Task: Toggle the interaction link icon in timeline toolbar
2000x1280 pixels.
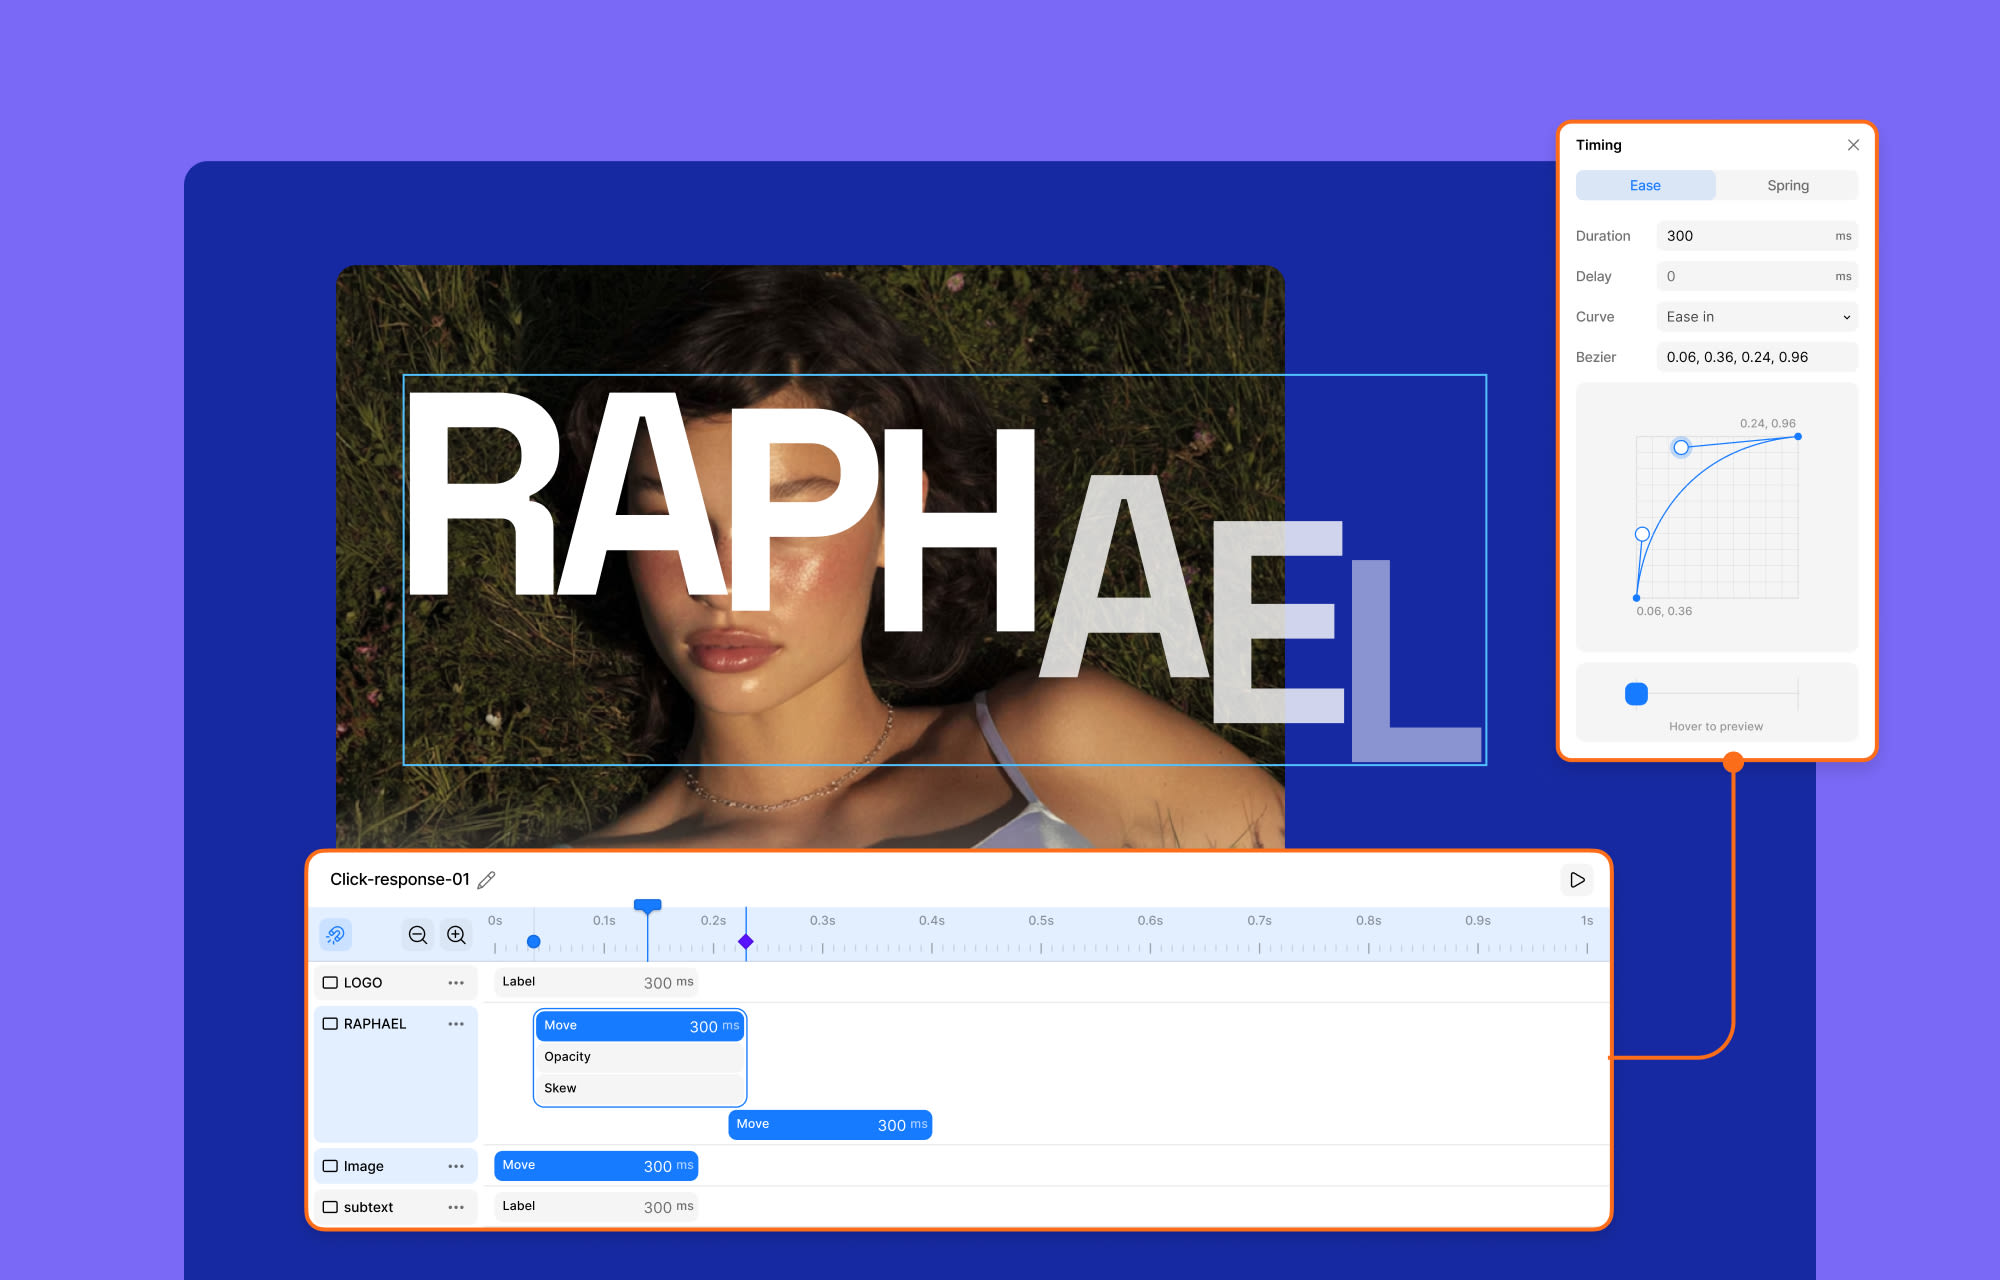Action: [336, 935]
